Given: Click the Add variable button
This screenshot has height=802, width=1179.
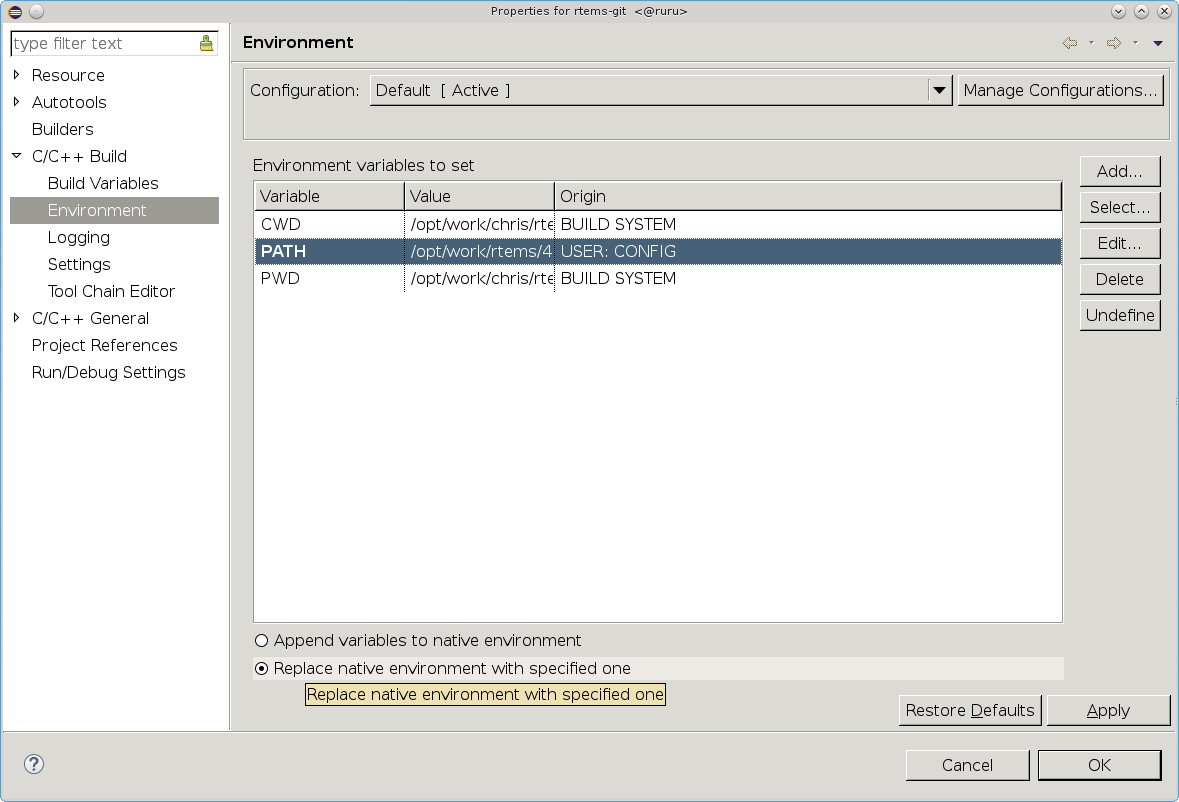Looking at the screenshot, I should click(x=1119, y=171).
